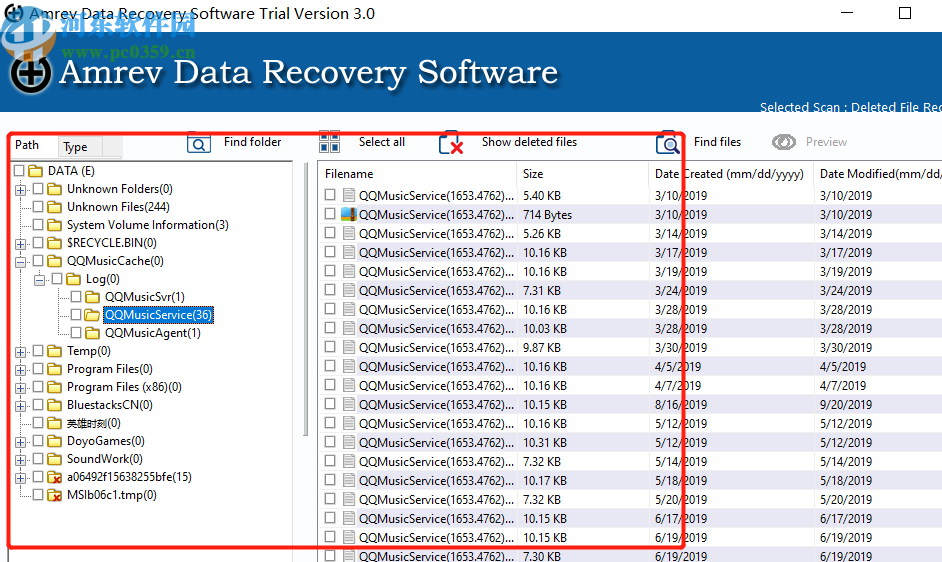Image resolution: width=942 pixels, height=562 pixels.
Task: Click the Amrev plus logo icon
Action: 30,73
